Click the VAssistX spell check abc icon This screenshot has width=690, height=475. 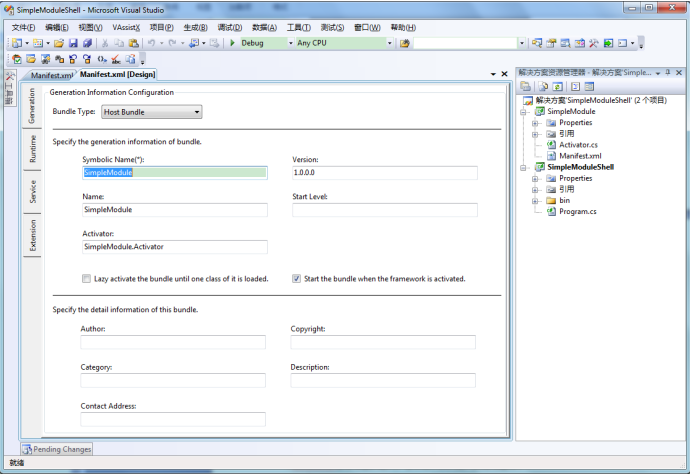click(116, 59)
